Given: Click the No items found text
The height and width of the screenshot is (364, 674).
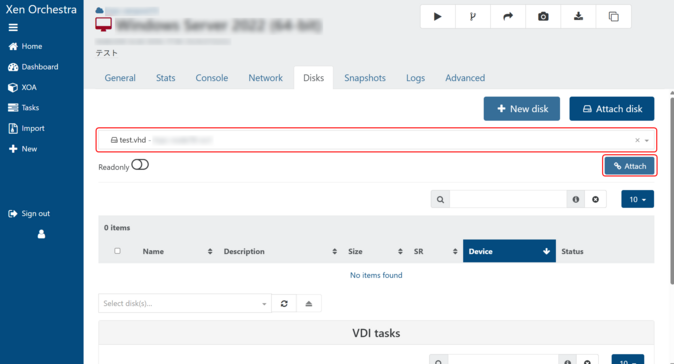Looking at the screenshot, I should [376, 275].
